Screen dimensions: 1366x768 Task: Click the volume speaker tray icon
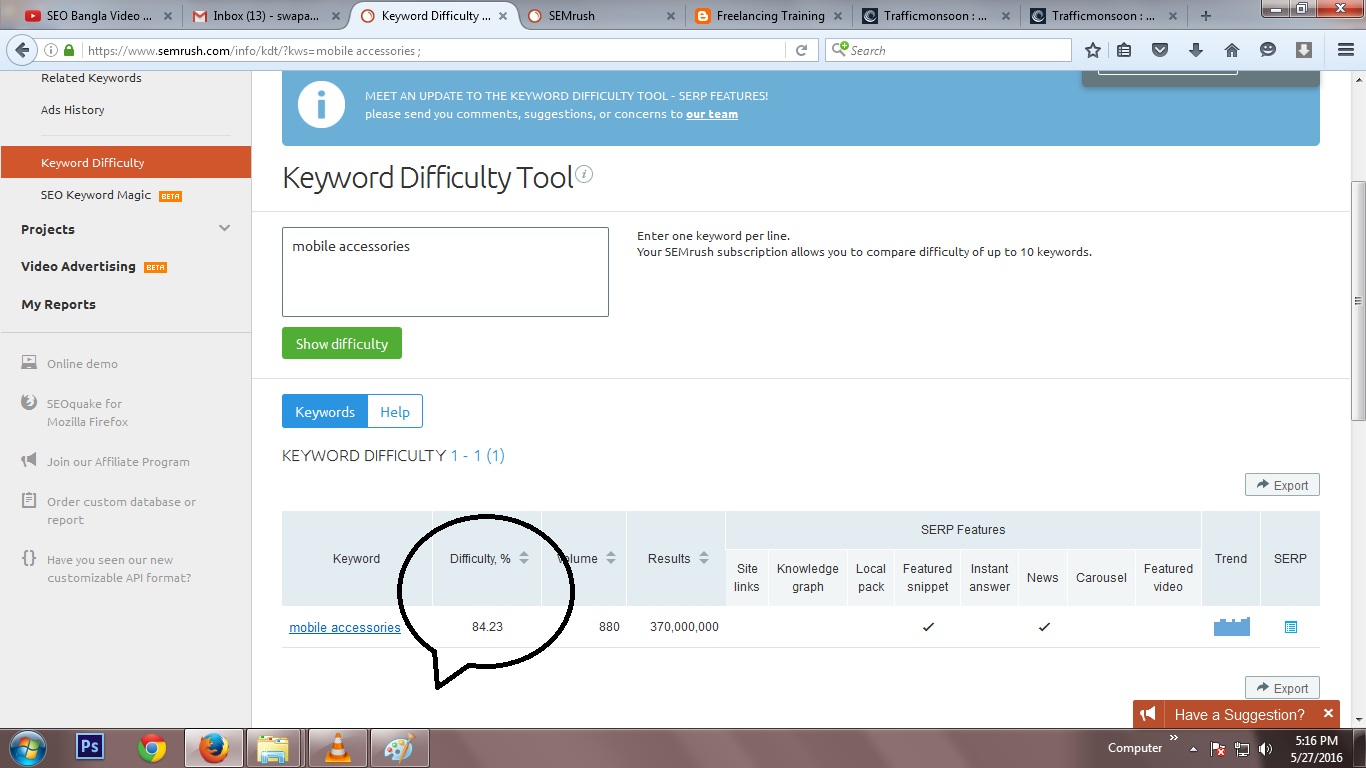[x=1266, y=748]
